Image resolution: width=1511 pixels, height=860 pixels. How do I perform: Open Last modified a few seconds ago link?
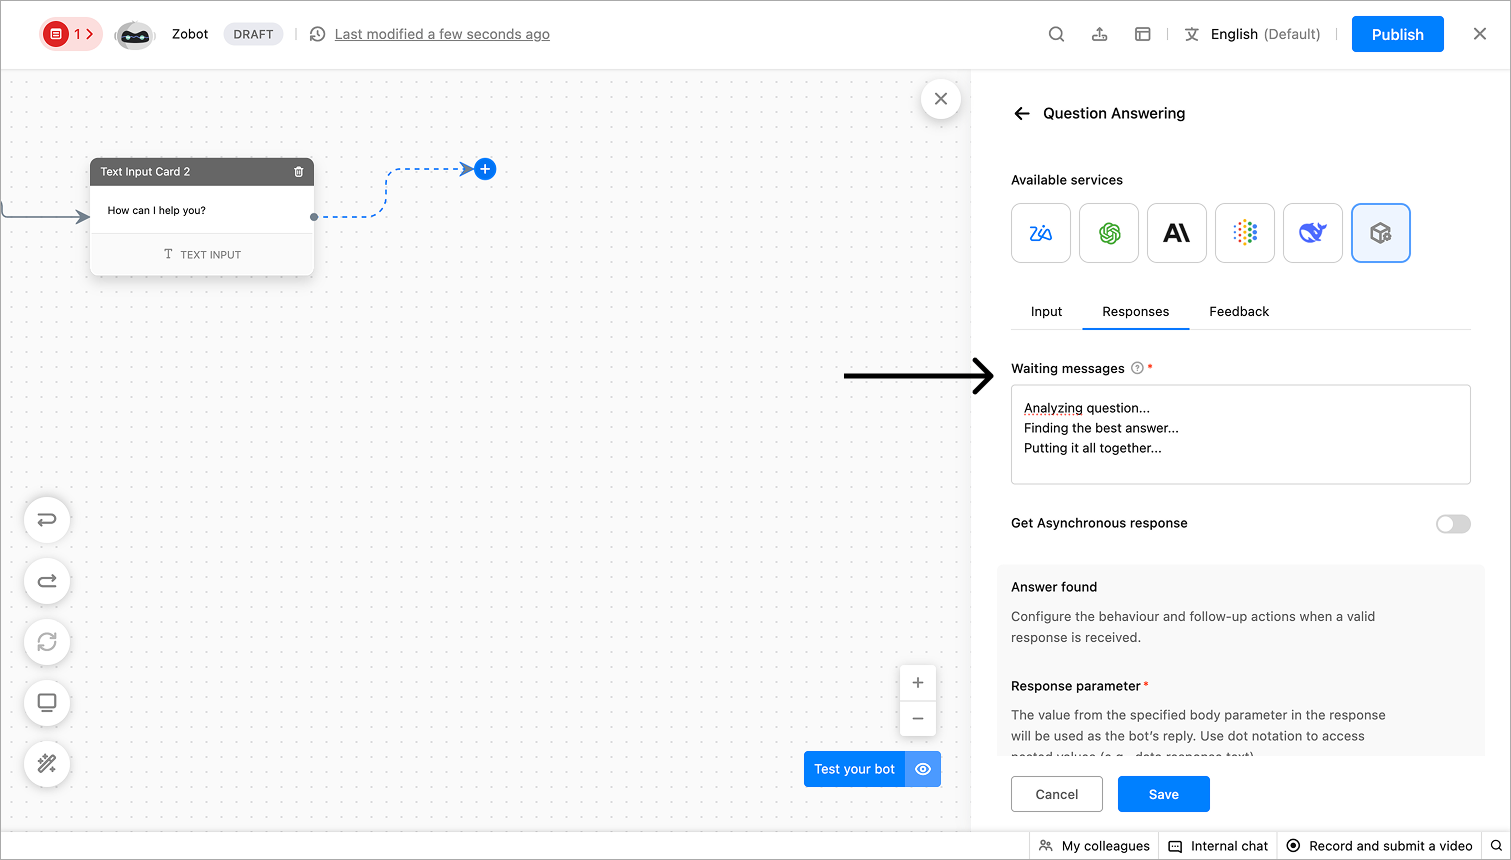[x=442, y=34]
